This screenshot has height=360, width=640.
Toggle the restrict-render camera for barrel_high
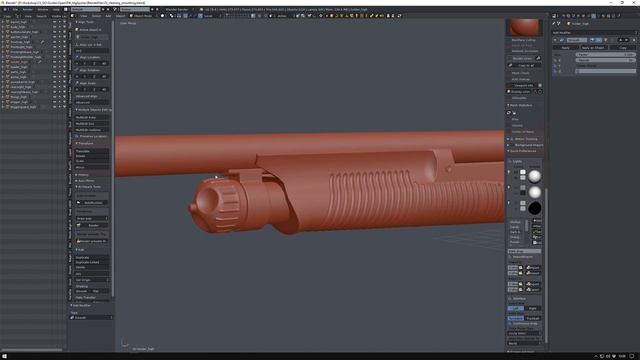click(x=64, y=22)
